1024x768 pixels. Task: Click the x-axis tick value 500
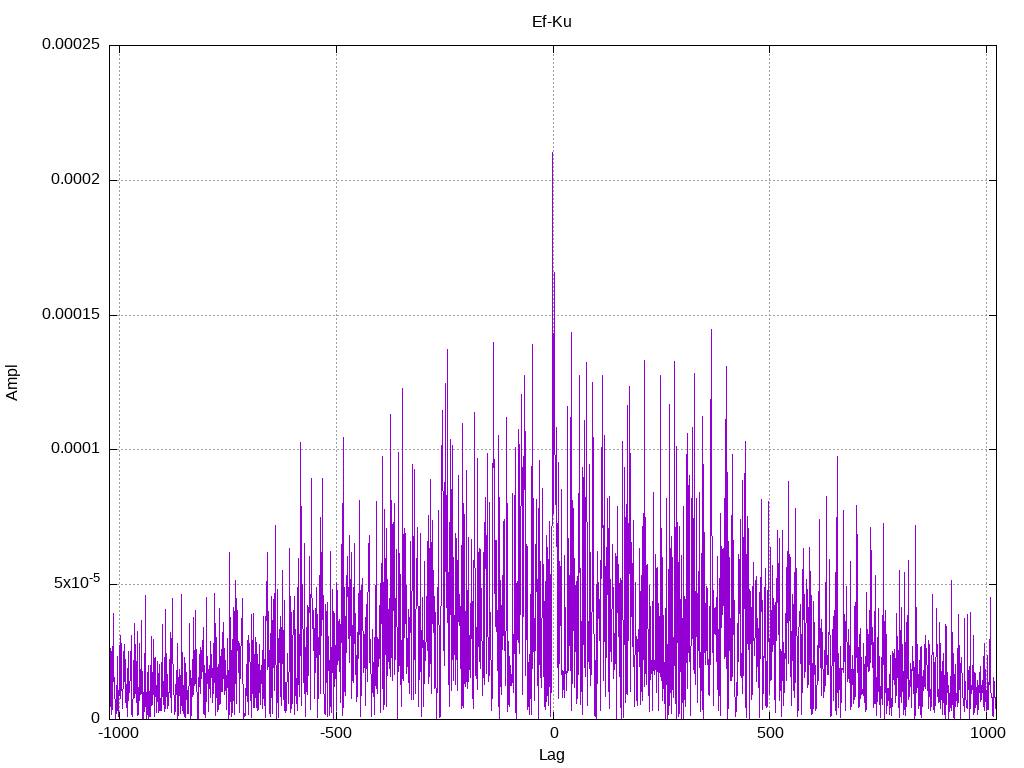click(x=770, y=733)
